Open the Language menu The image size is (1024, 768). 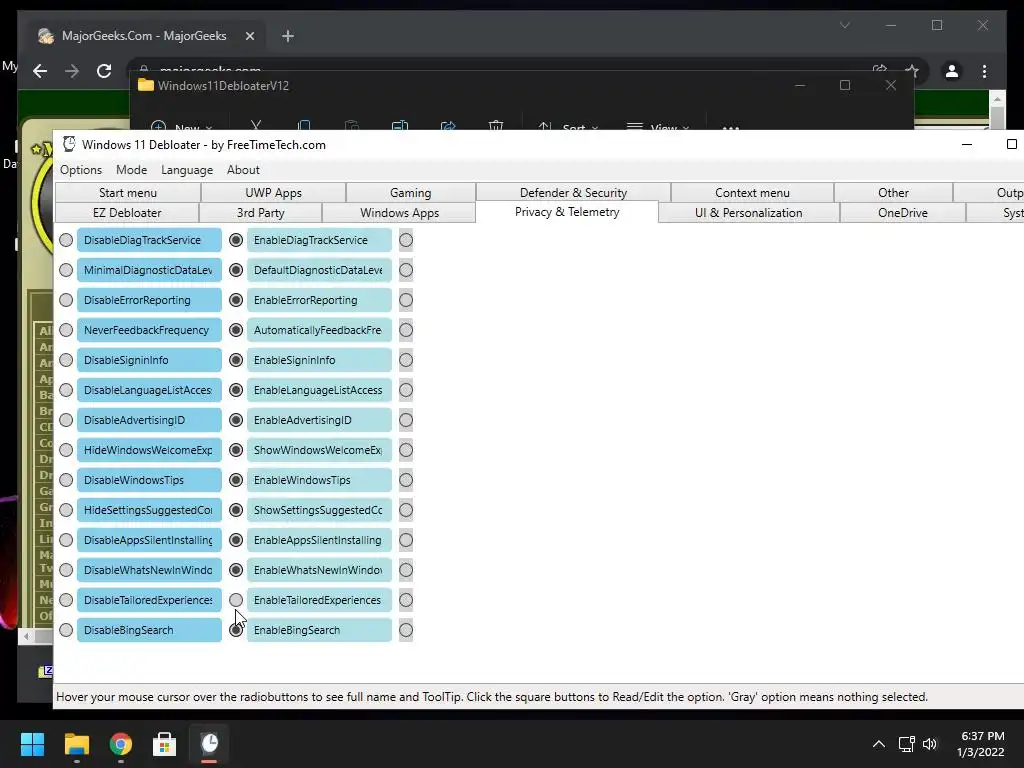click(187, 170)
